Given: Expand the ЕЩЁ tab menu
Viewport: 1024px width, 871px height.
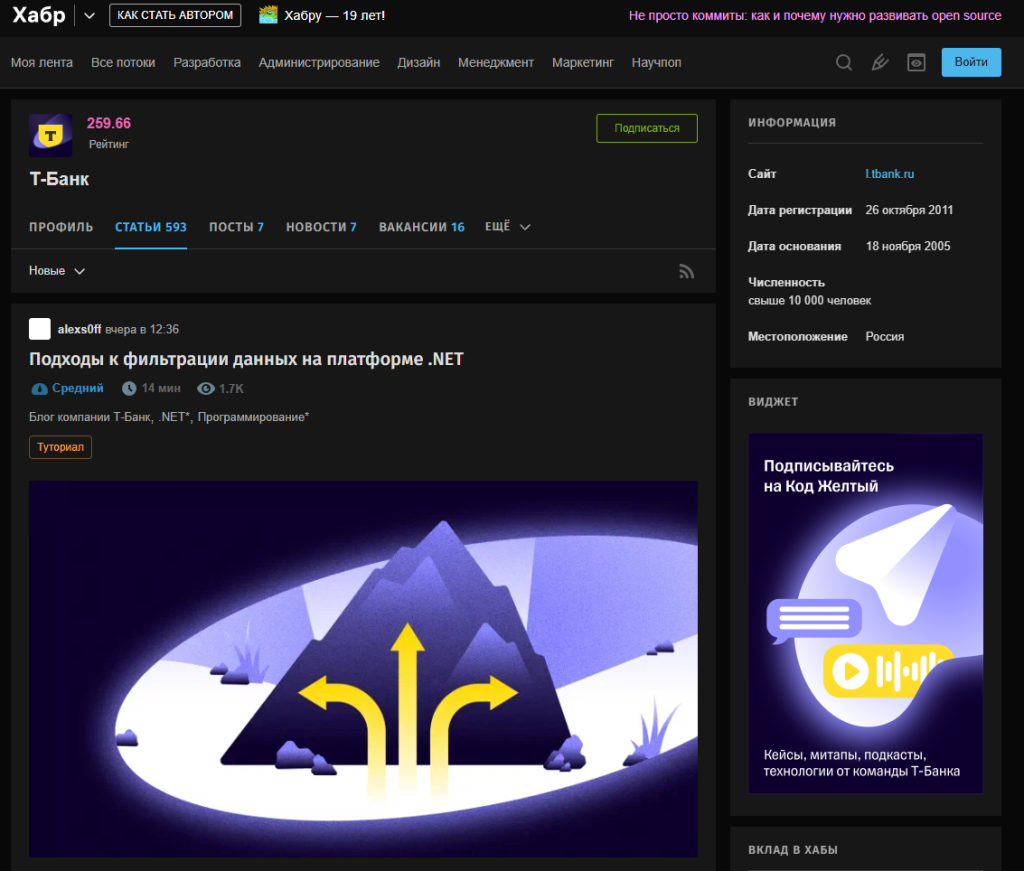Looking at the screenshot, I should [x=507, y=227].
